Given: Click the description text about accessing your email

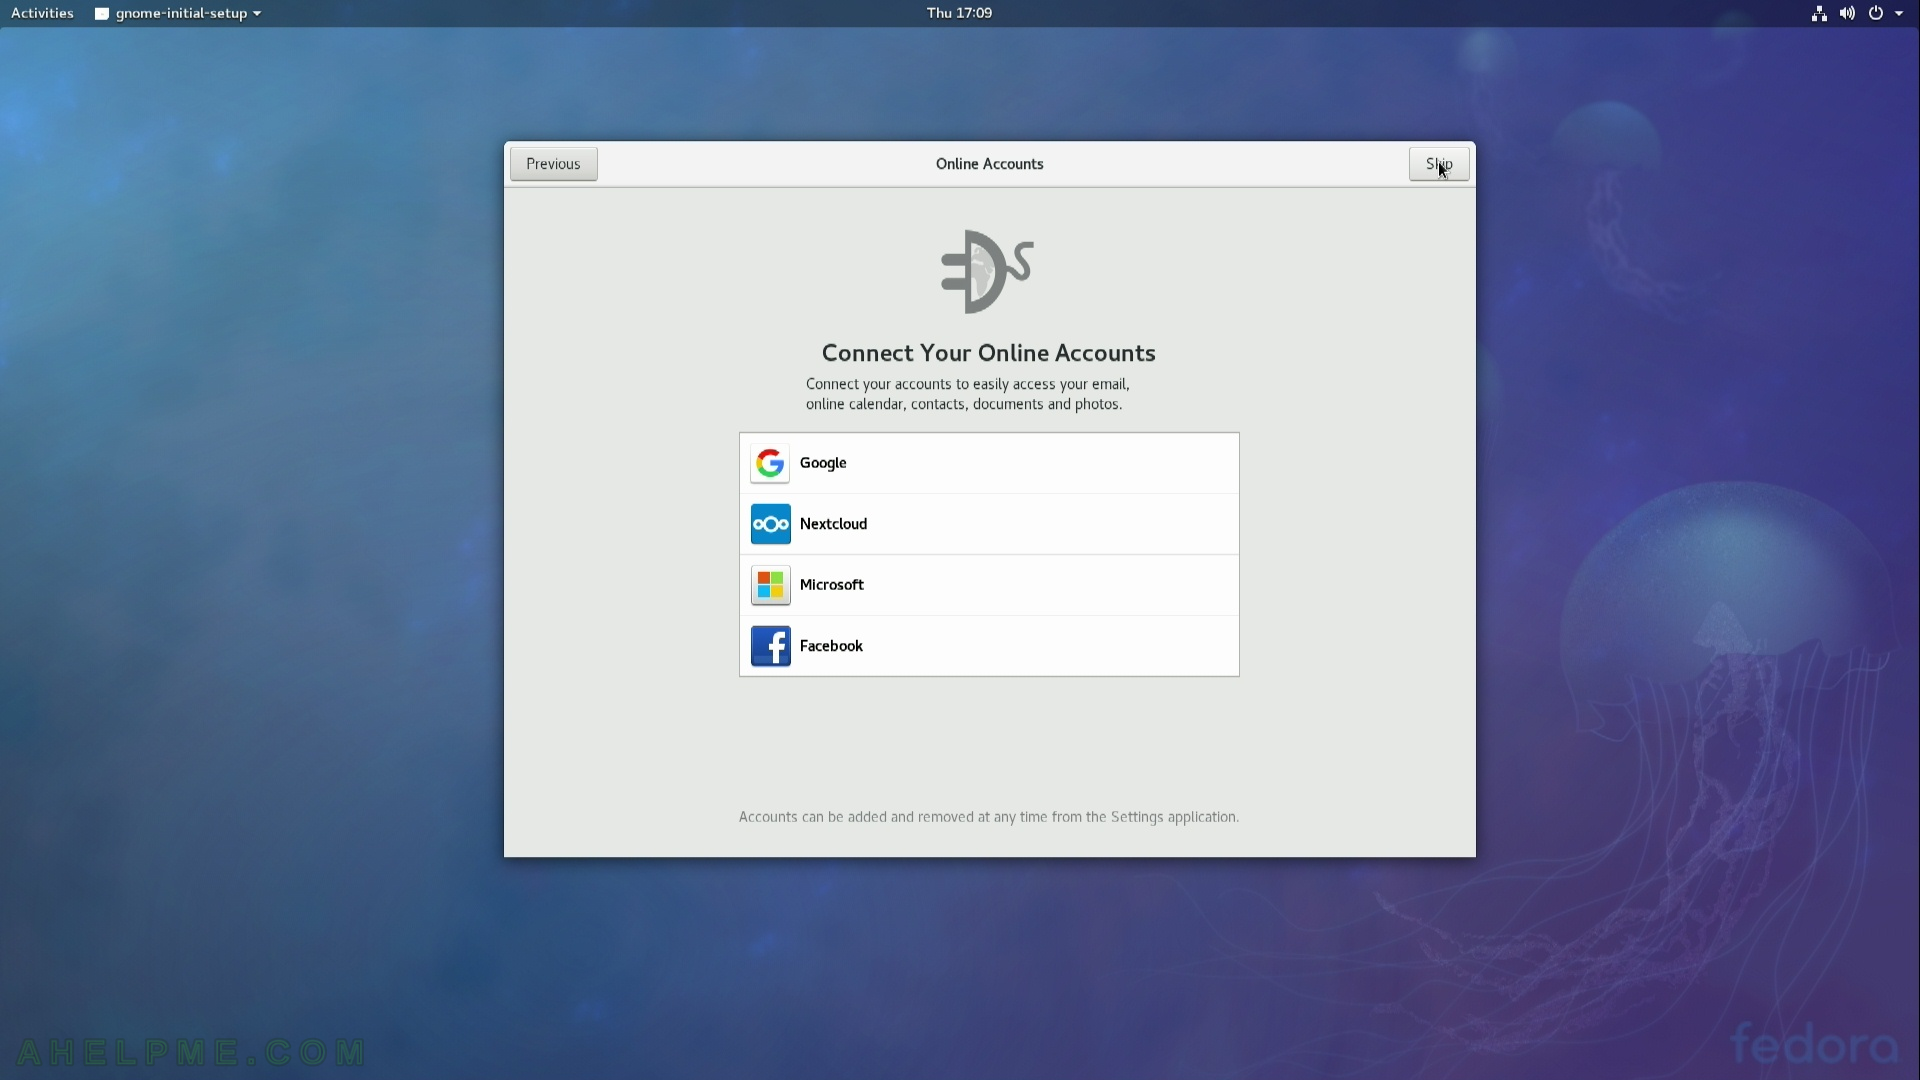Looking at the screenshot, I should [967, 394].
